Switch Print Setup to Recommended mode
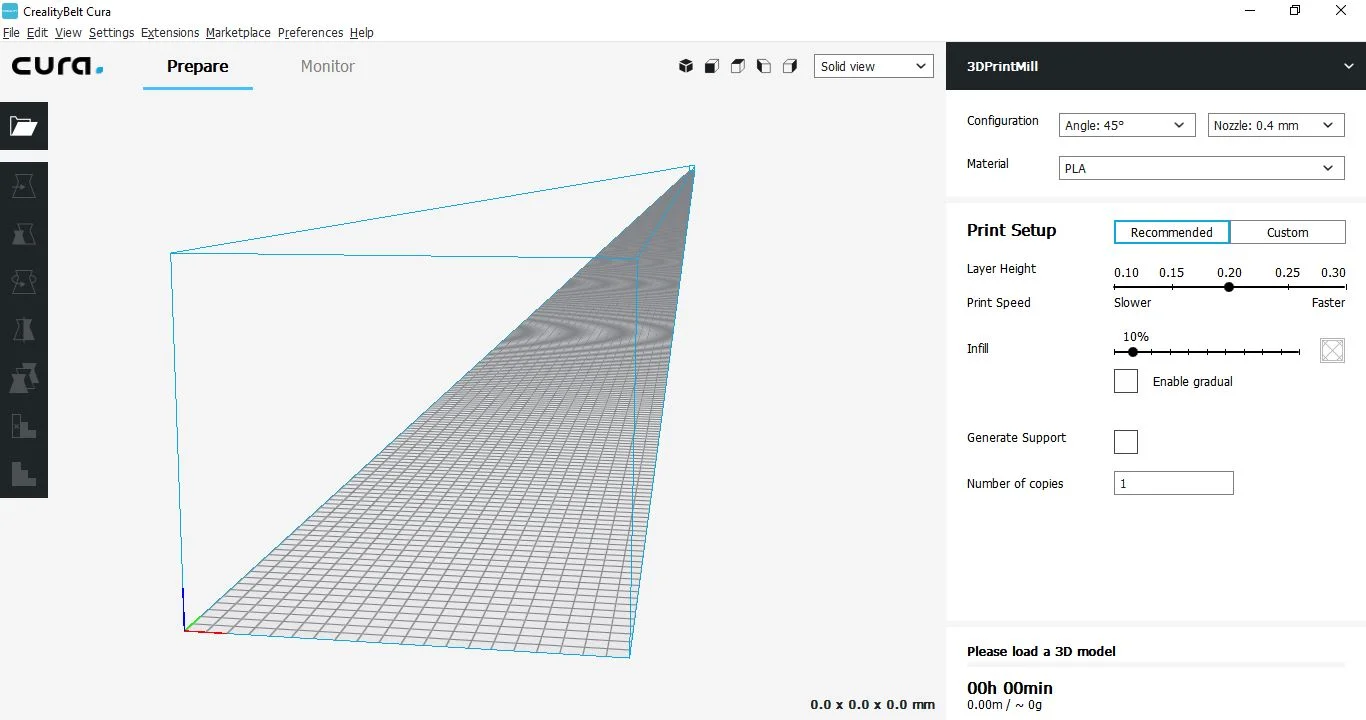Screen dimensions: 1366x720 [1172, 232]
